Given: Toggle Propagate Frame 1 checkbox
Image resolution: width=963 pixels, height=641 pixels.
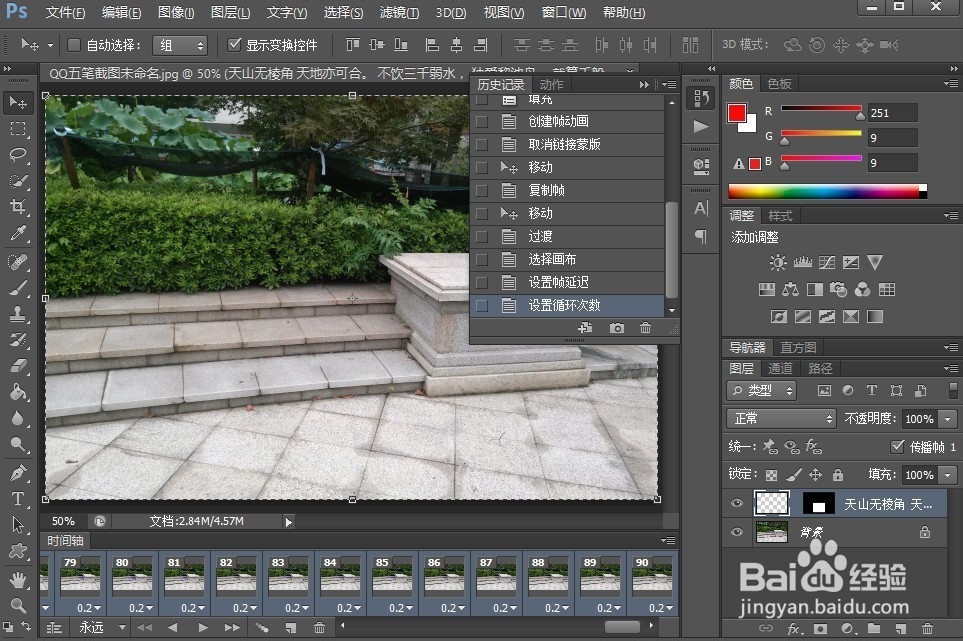Looking at the screenshot, I should [897, 446].
